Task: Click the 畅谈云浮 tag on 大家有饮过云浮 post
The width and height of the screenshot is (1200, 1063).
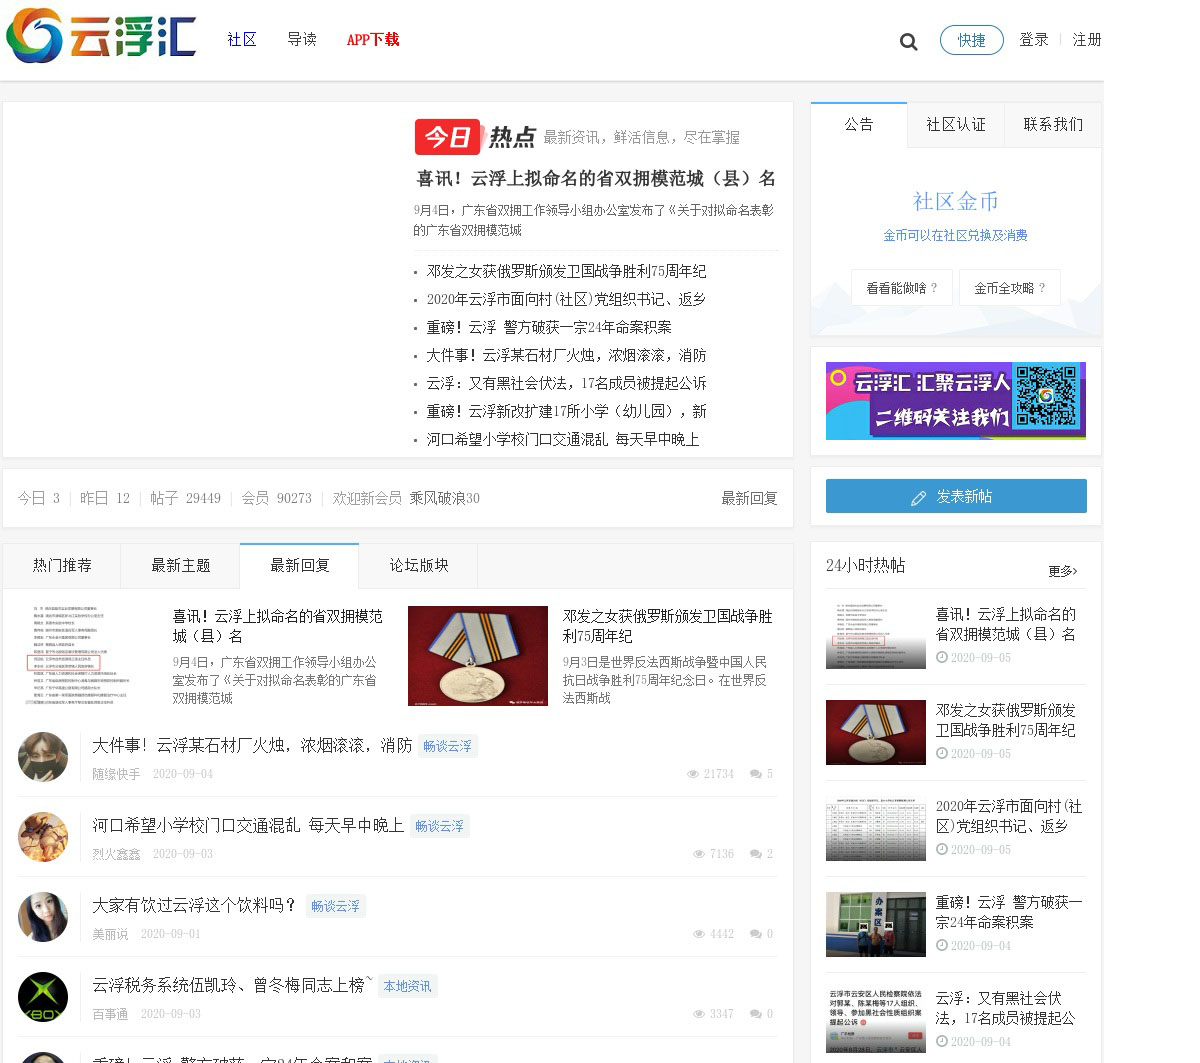Action: [x=335, y=906]
